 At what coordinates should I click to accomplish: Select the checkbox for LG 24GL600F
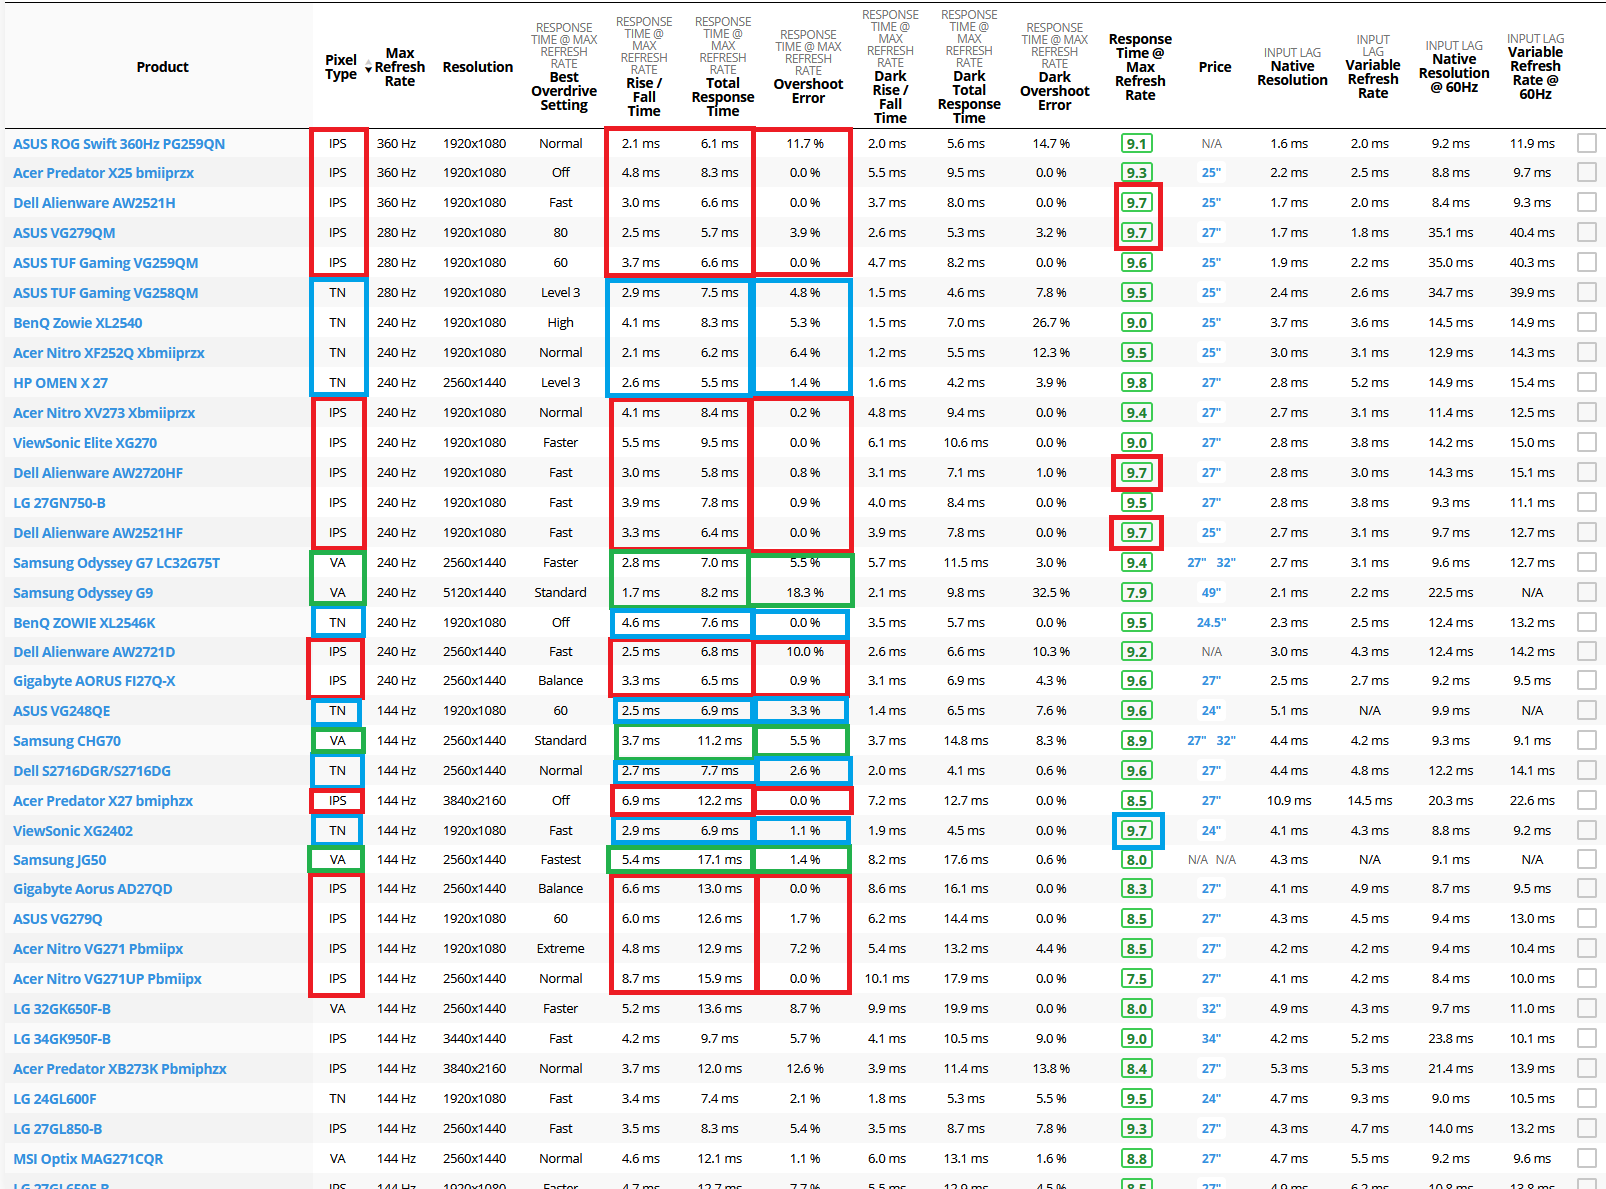1586,1098
